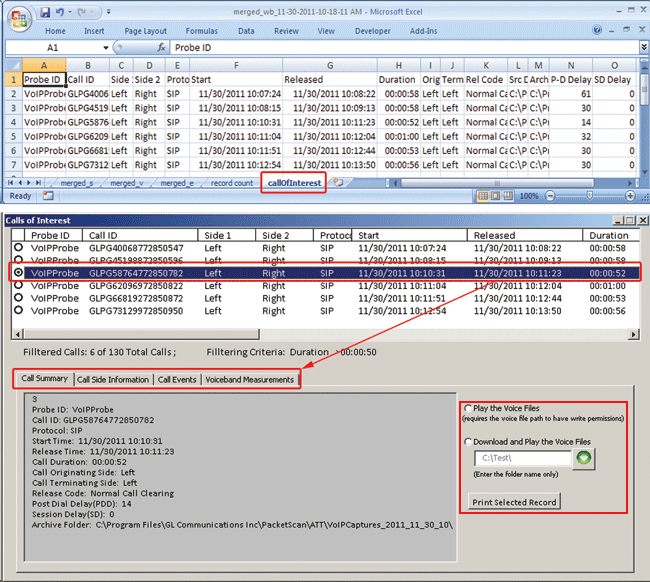Open the Page Layout ribbon tab
The image size is (650, 582).
tap(146, 31)
